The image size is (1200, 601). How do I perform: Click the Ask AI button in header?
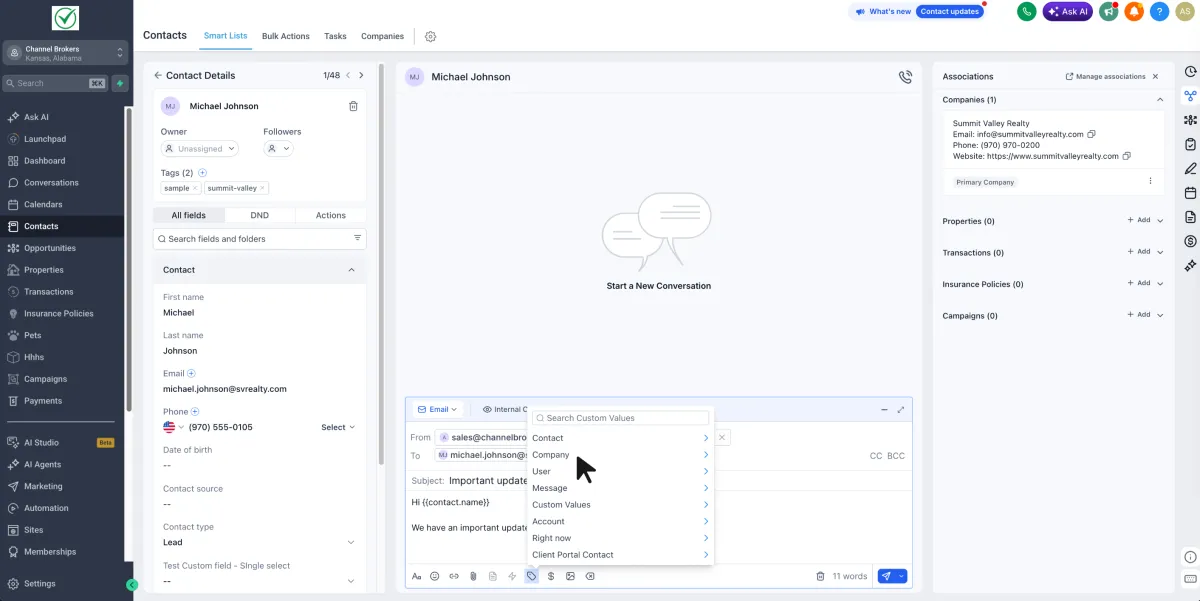[1067, 12]
